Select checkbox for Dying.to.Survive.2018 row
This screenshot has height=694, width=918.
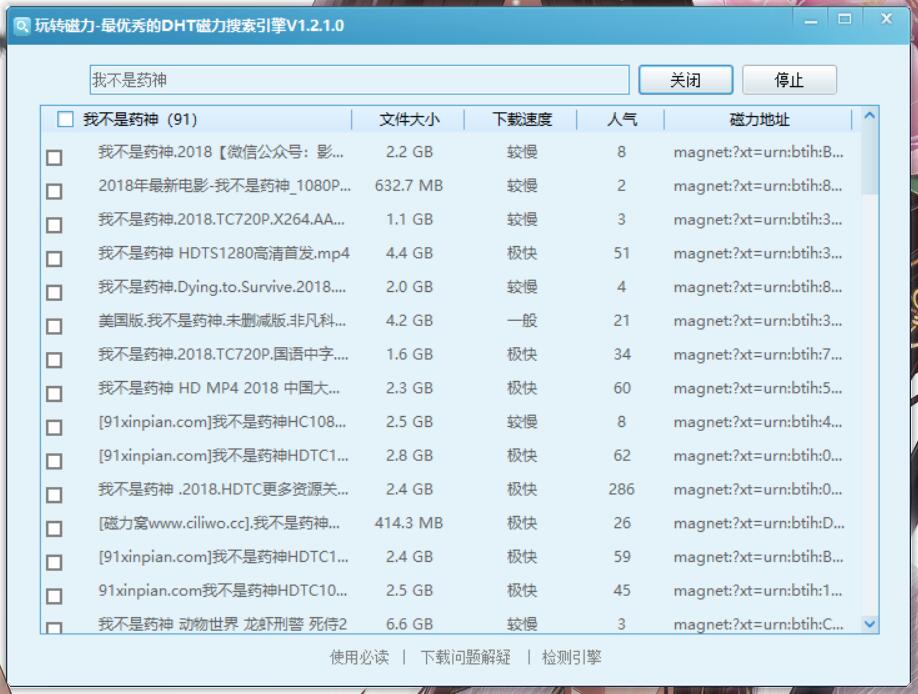point(54,292)
